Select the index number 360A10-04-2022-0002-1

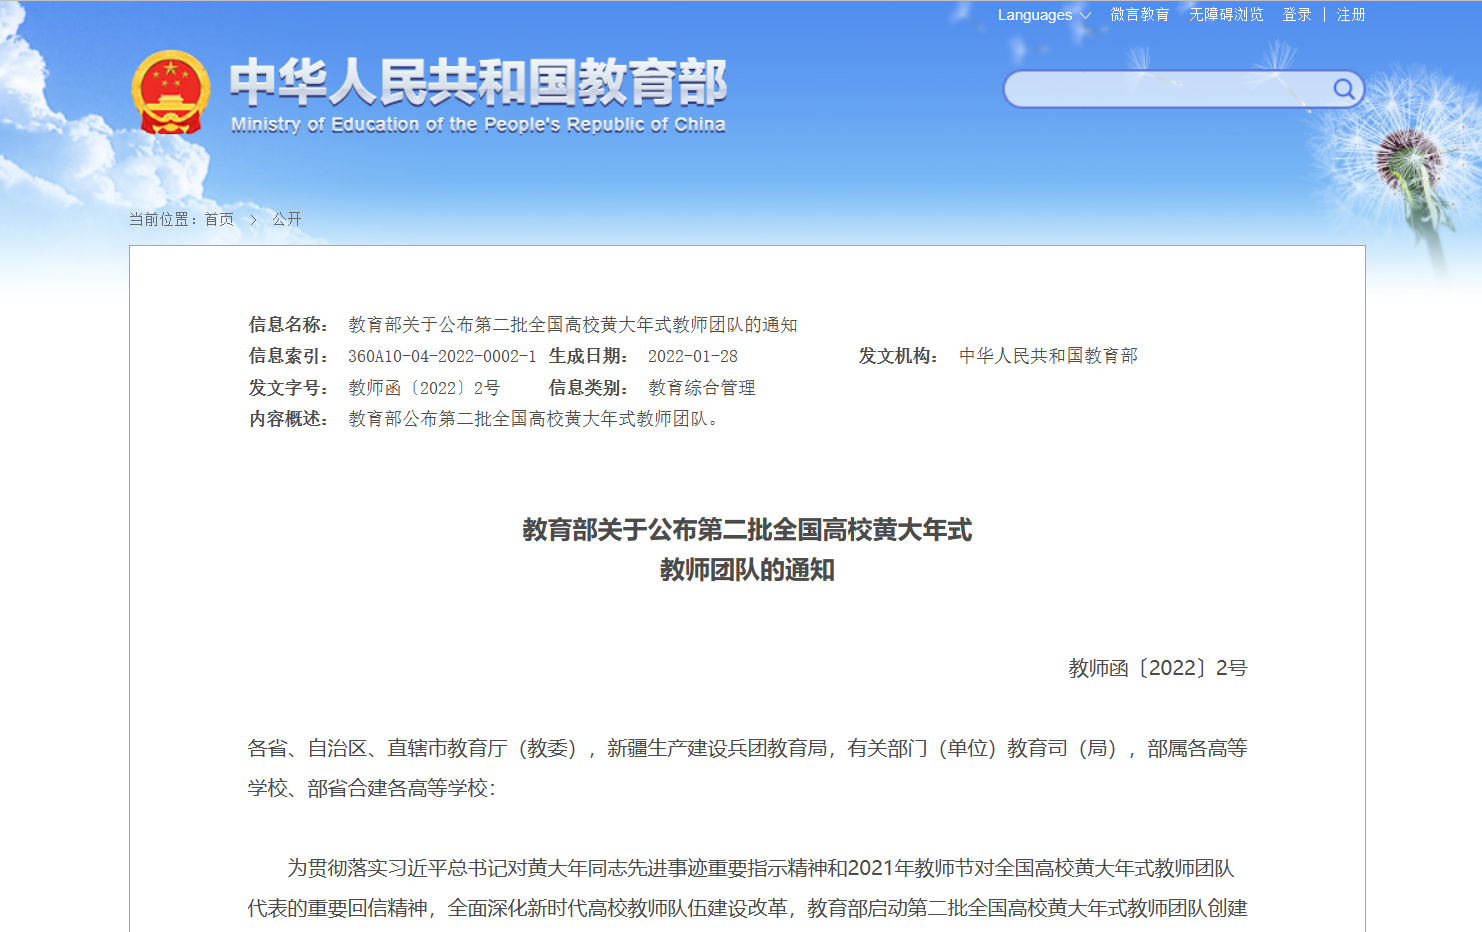442,356
